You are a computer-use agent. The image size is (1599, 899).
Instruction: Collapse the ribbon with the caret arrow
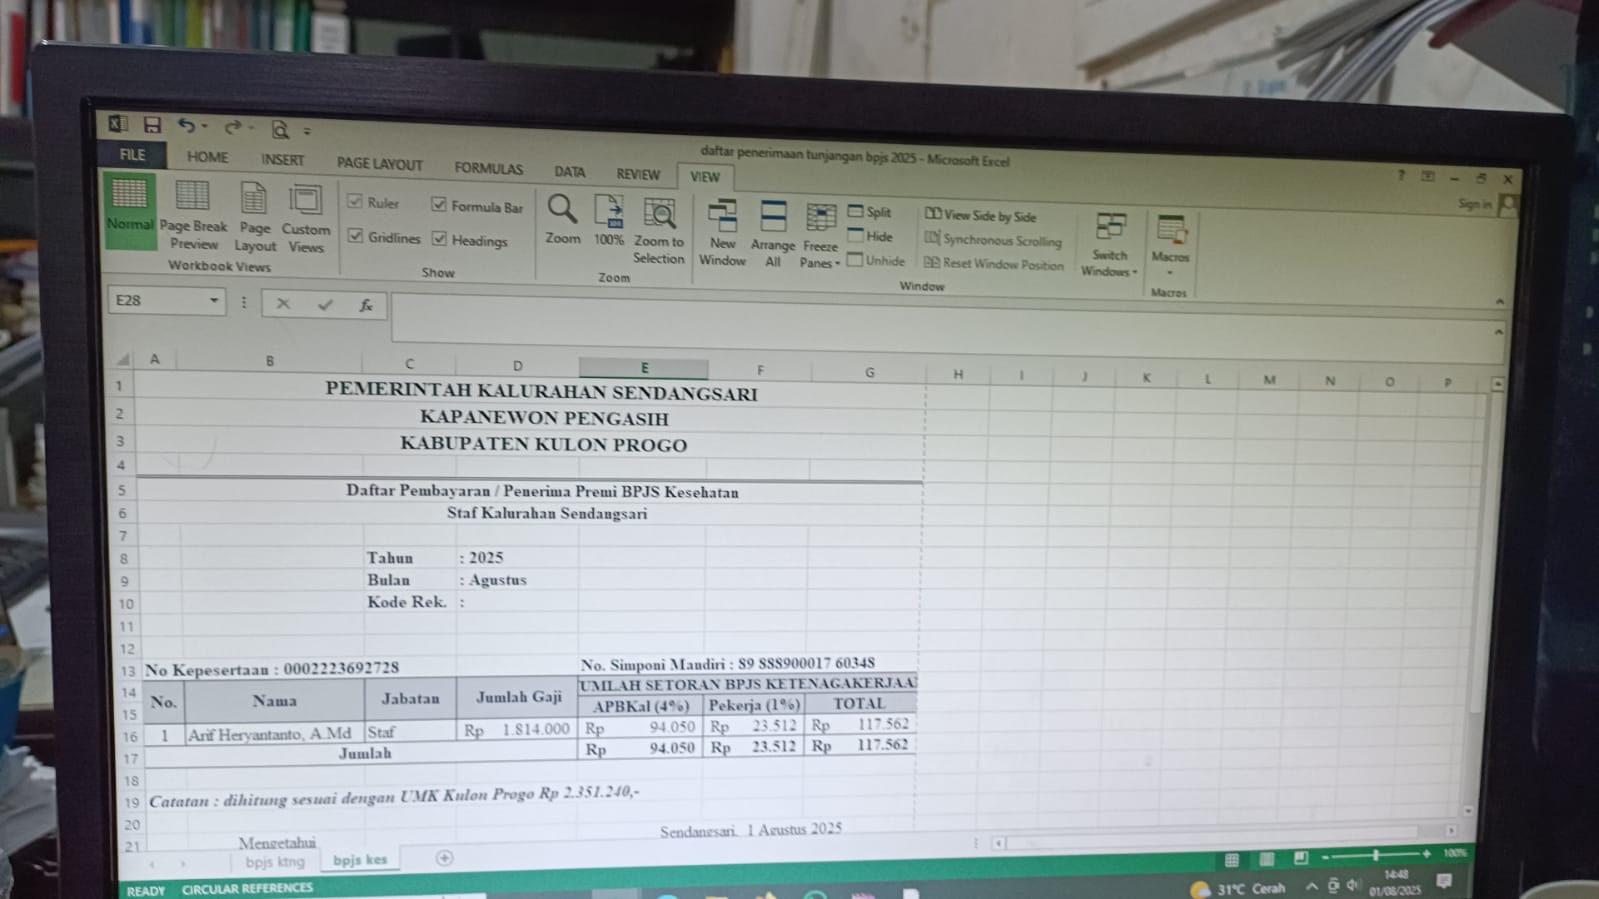point(1499,301)
